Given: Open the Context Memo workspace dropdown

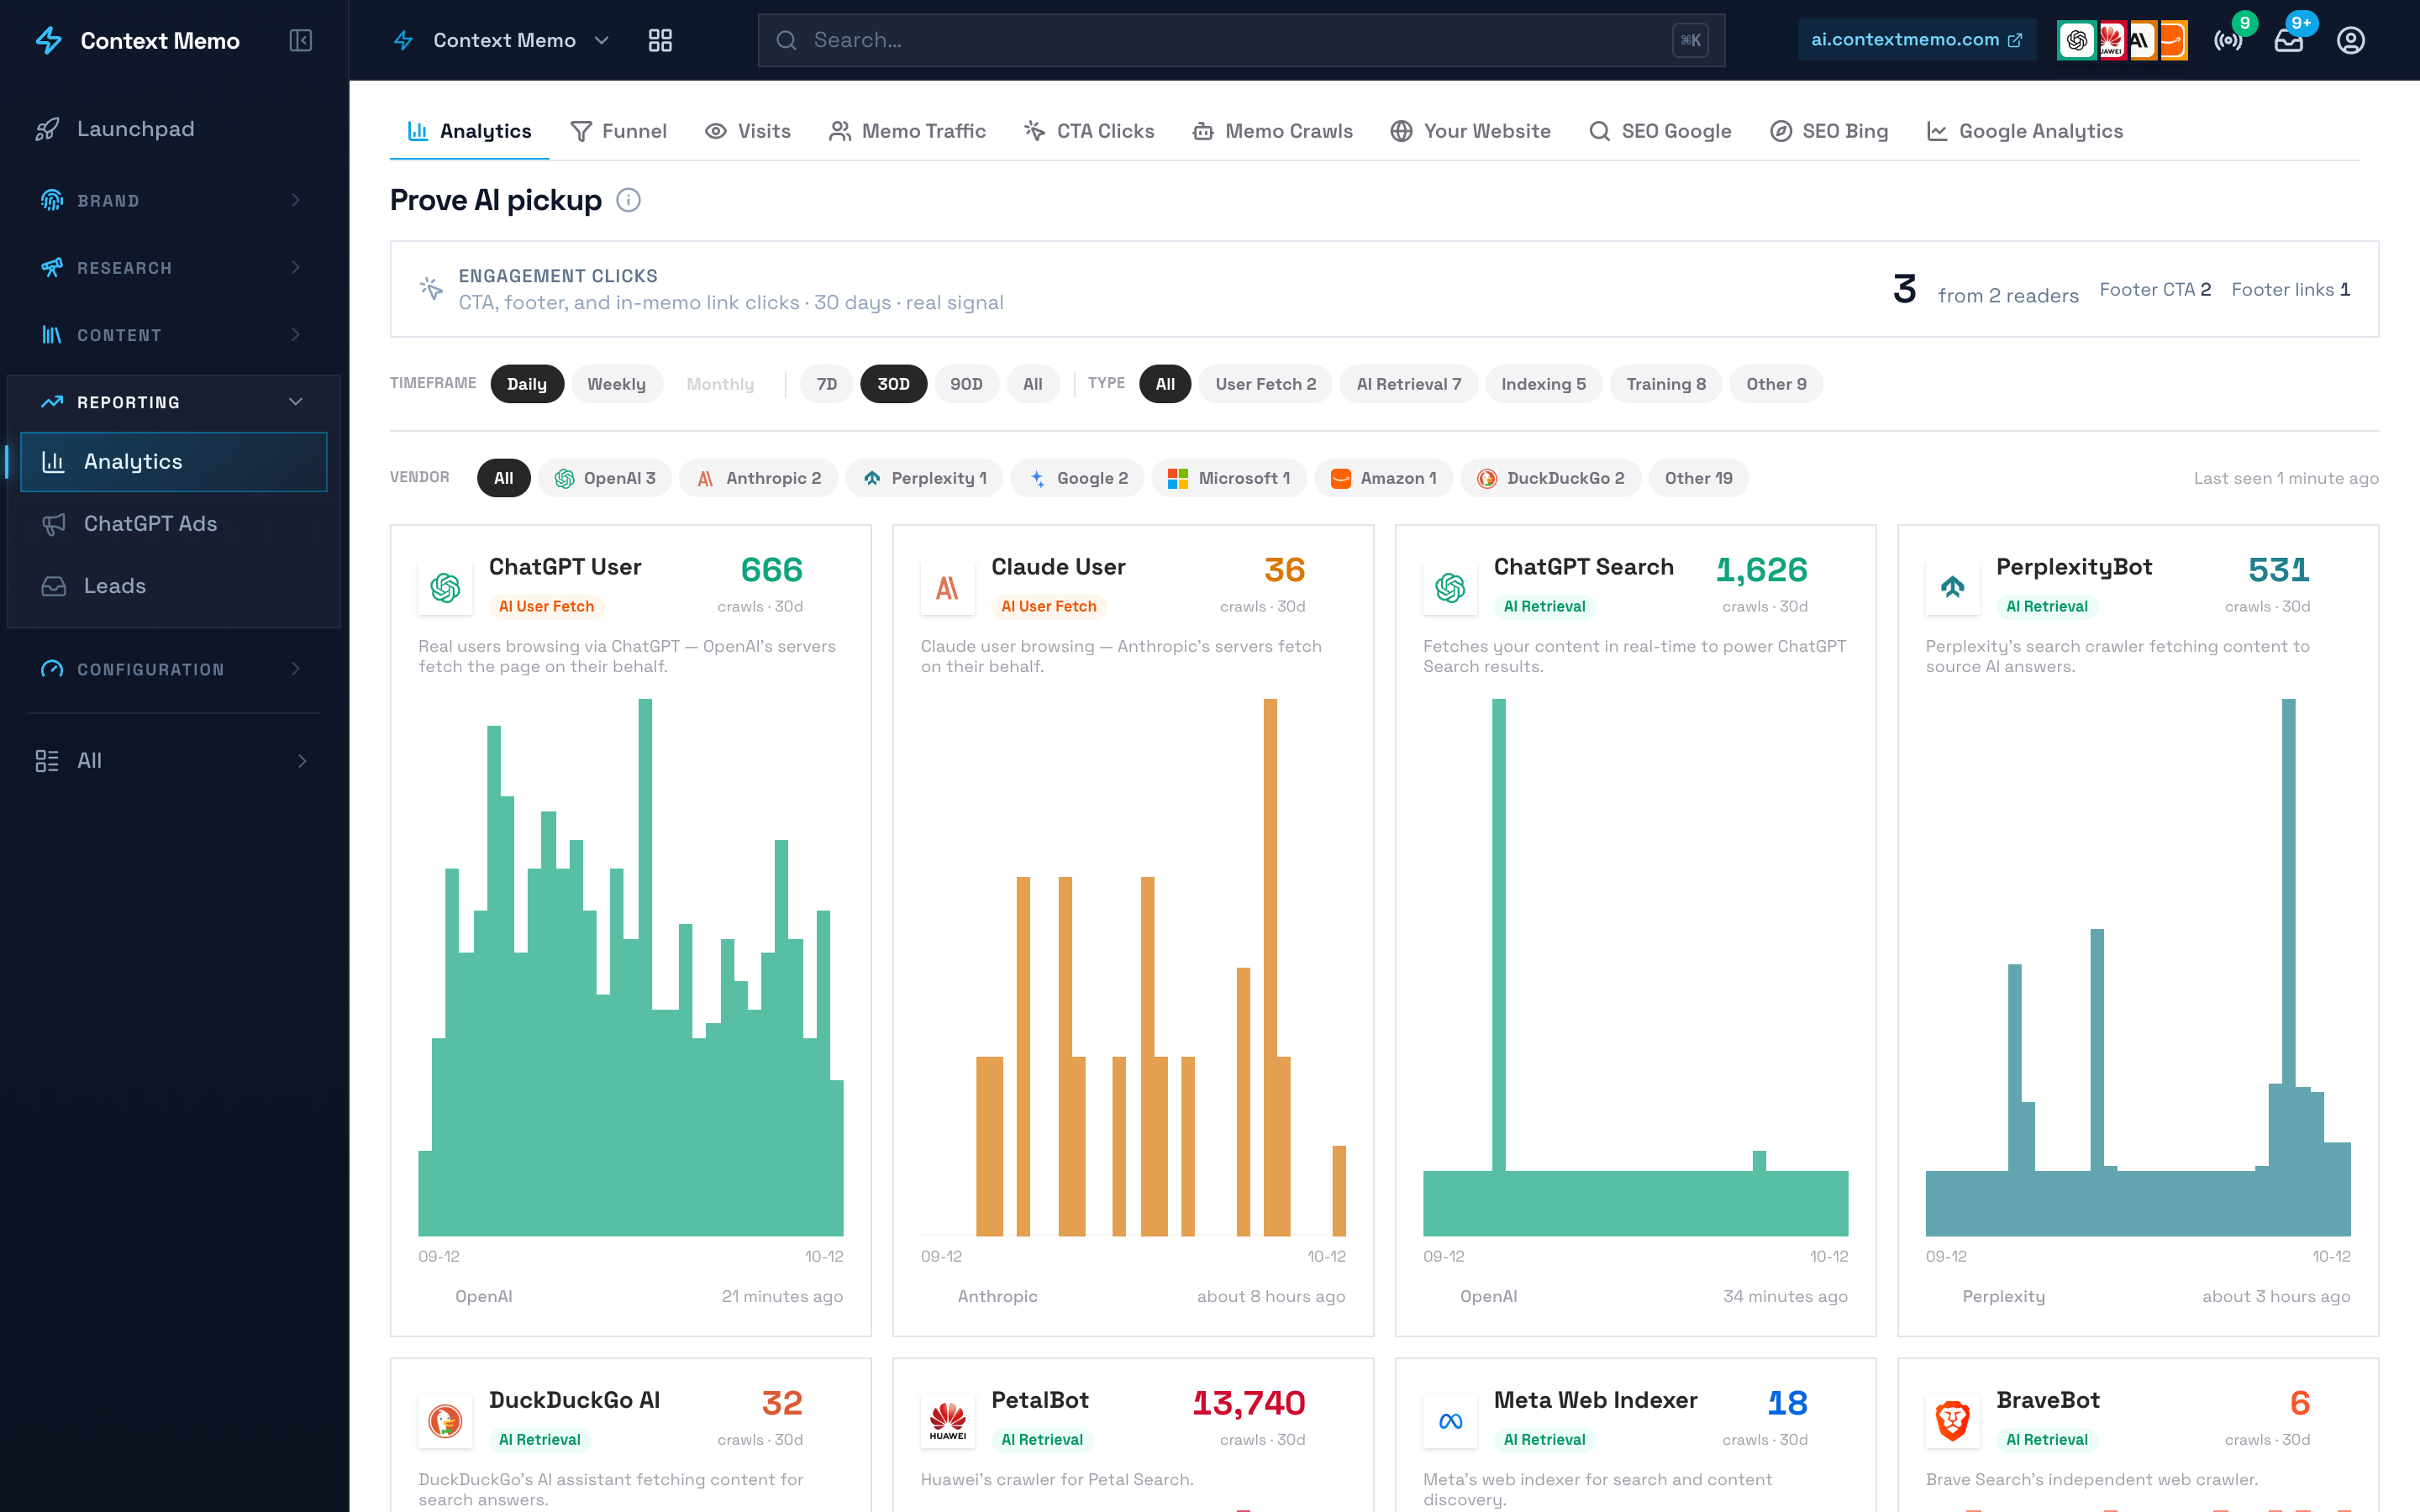Looking at the screenshot, I should [x=501, y=40].
